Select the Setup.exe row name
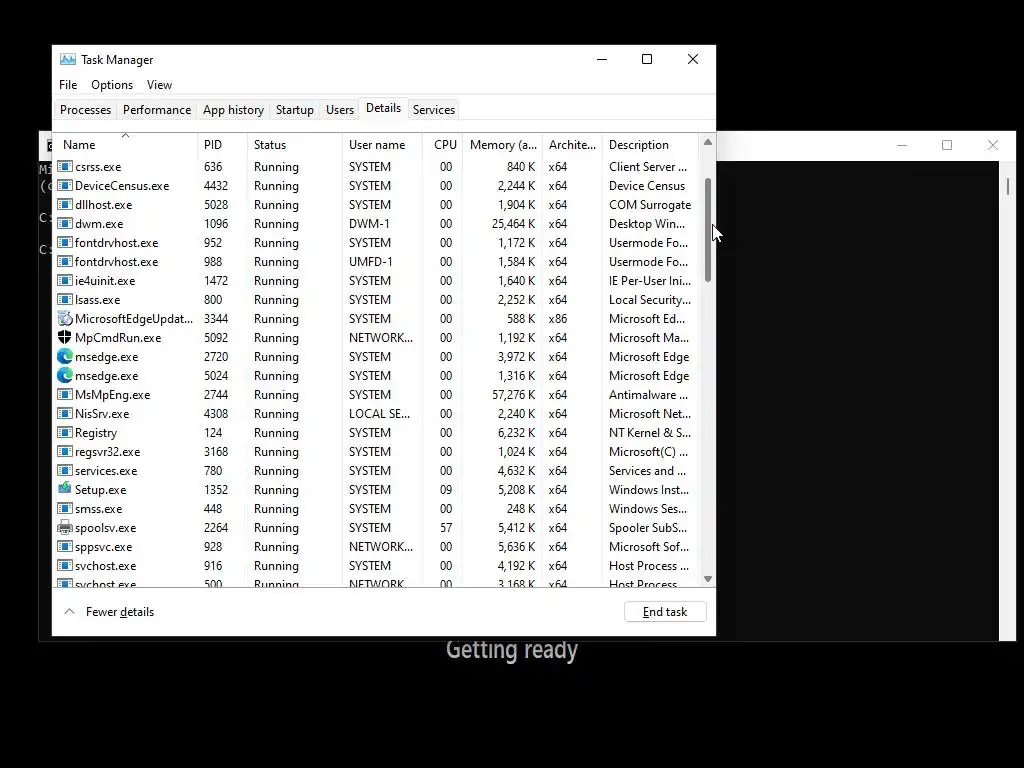This screenshot has height=768, width=1024. [x=101, y=490]
